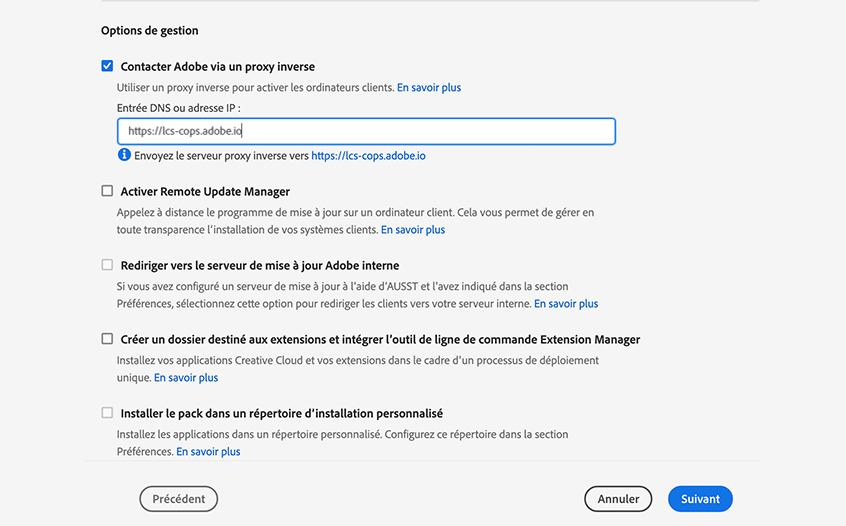Image resolution: width=846 pixels, height=526 pixels.
Task: Click the 'Activer Remote Update Manager' label text
Action: tap(205, 191)
